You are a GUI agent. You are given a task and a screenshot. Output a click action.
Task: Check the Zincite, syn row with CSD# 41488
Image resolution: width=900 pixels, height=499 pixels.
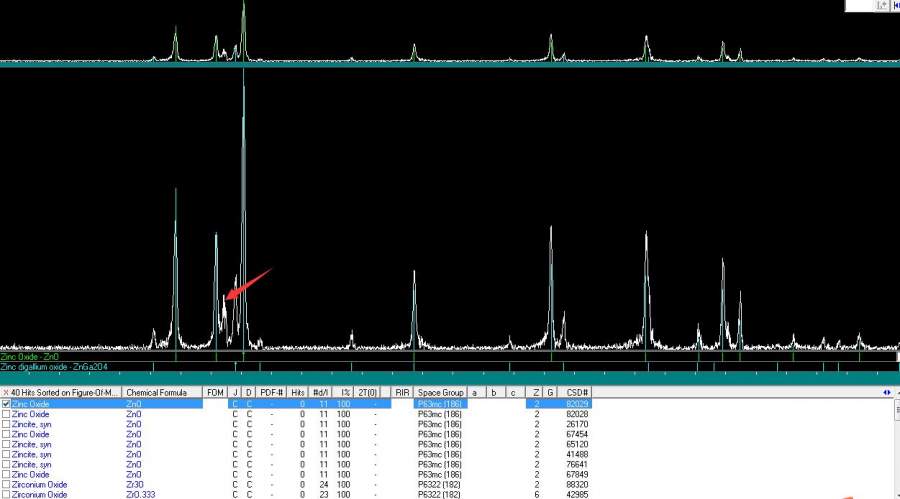pyautogui.click(x=6, y=454)
